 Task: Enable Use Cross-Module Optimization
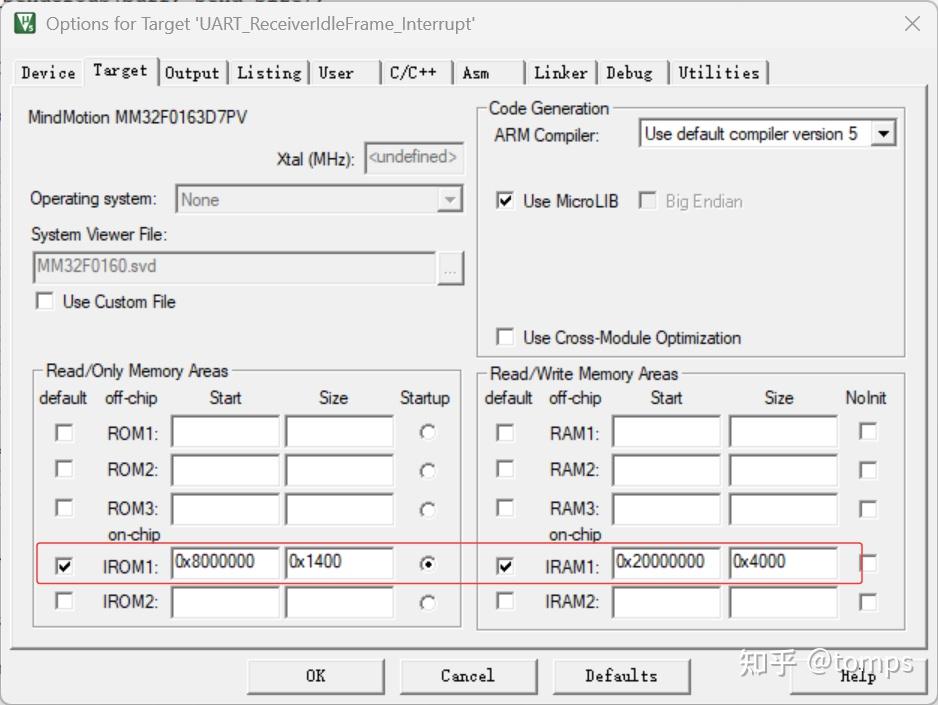coord(506,337)
